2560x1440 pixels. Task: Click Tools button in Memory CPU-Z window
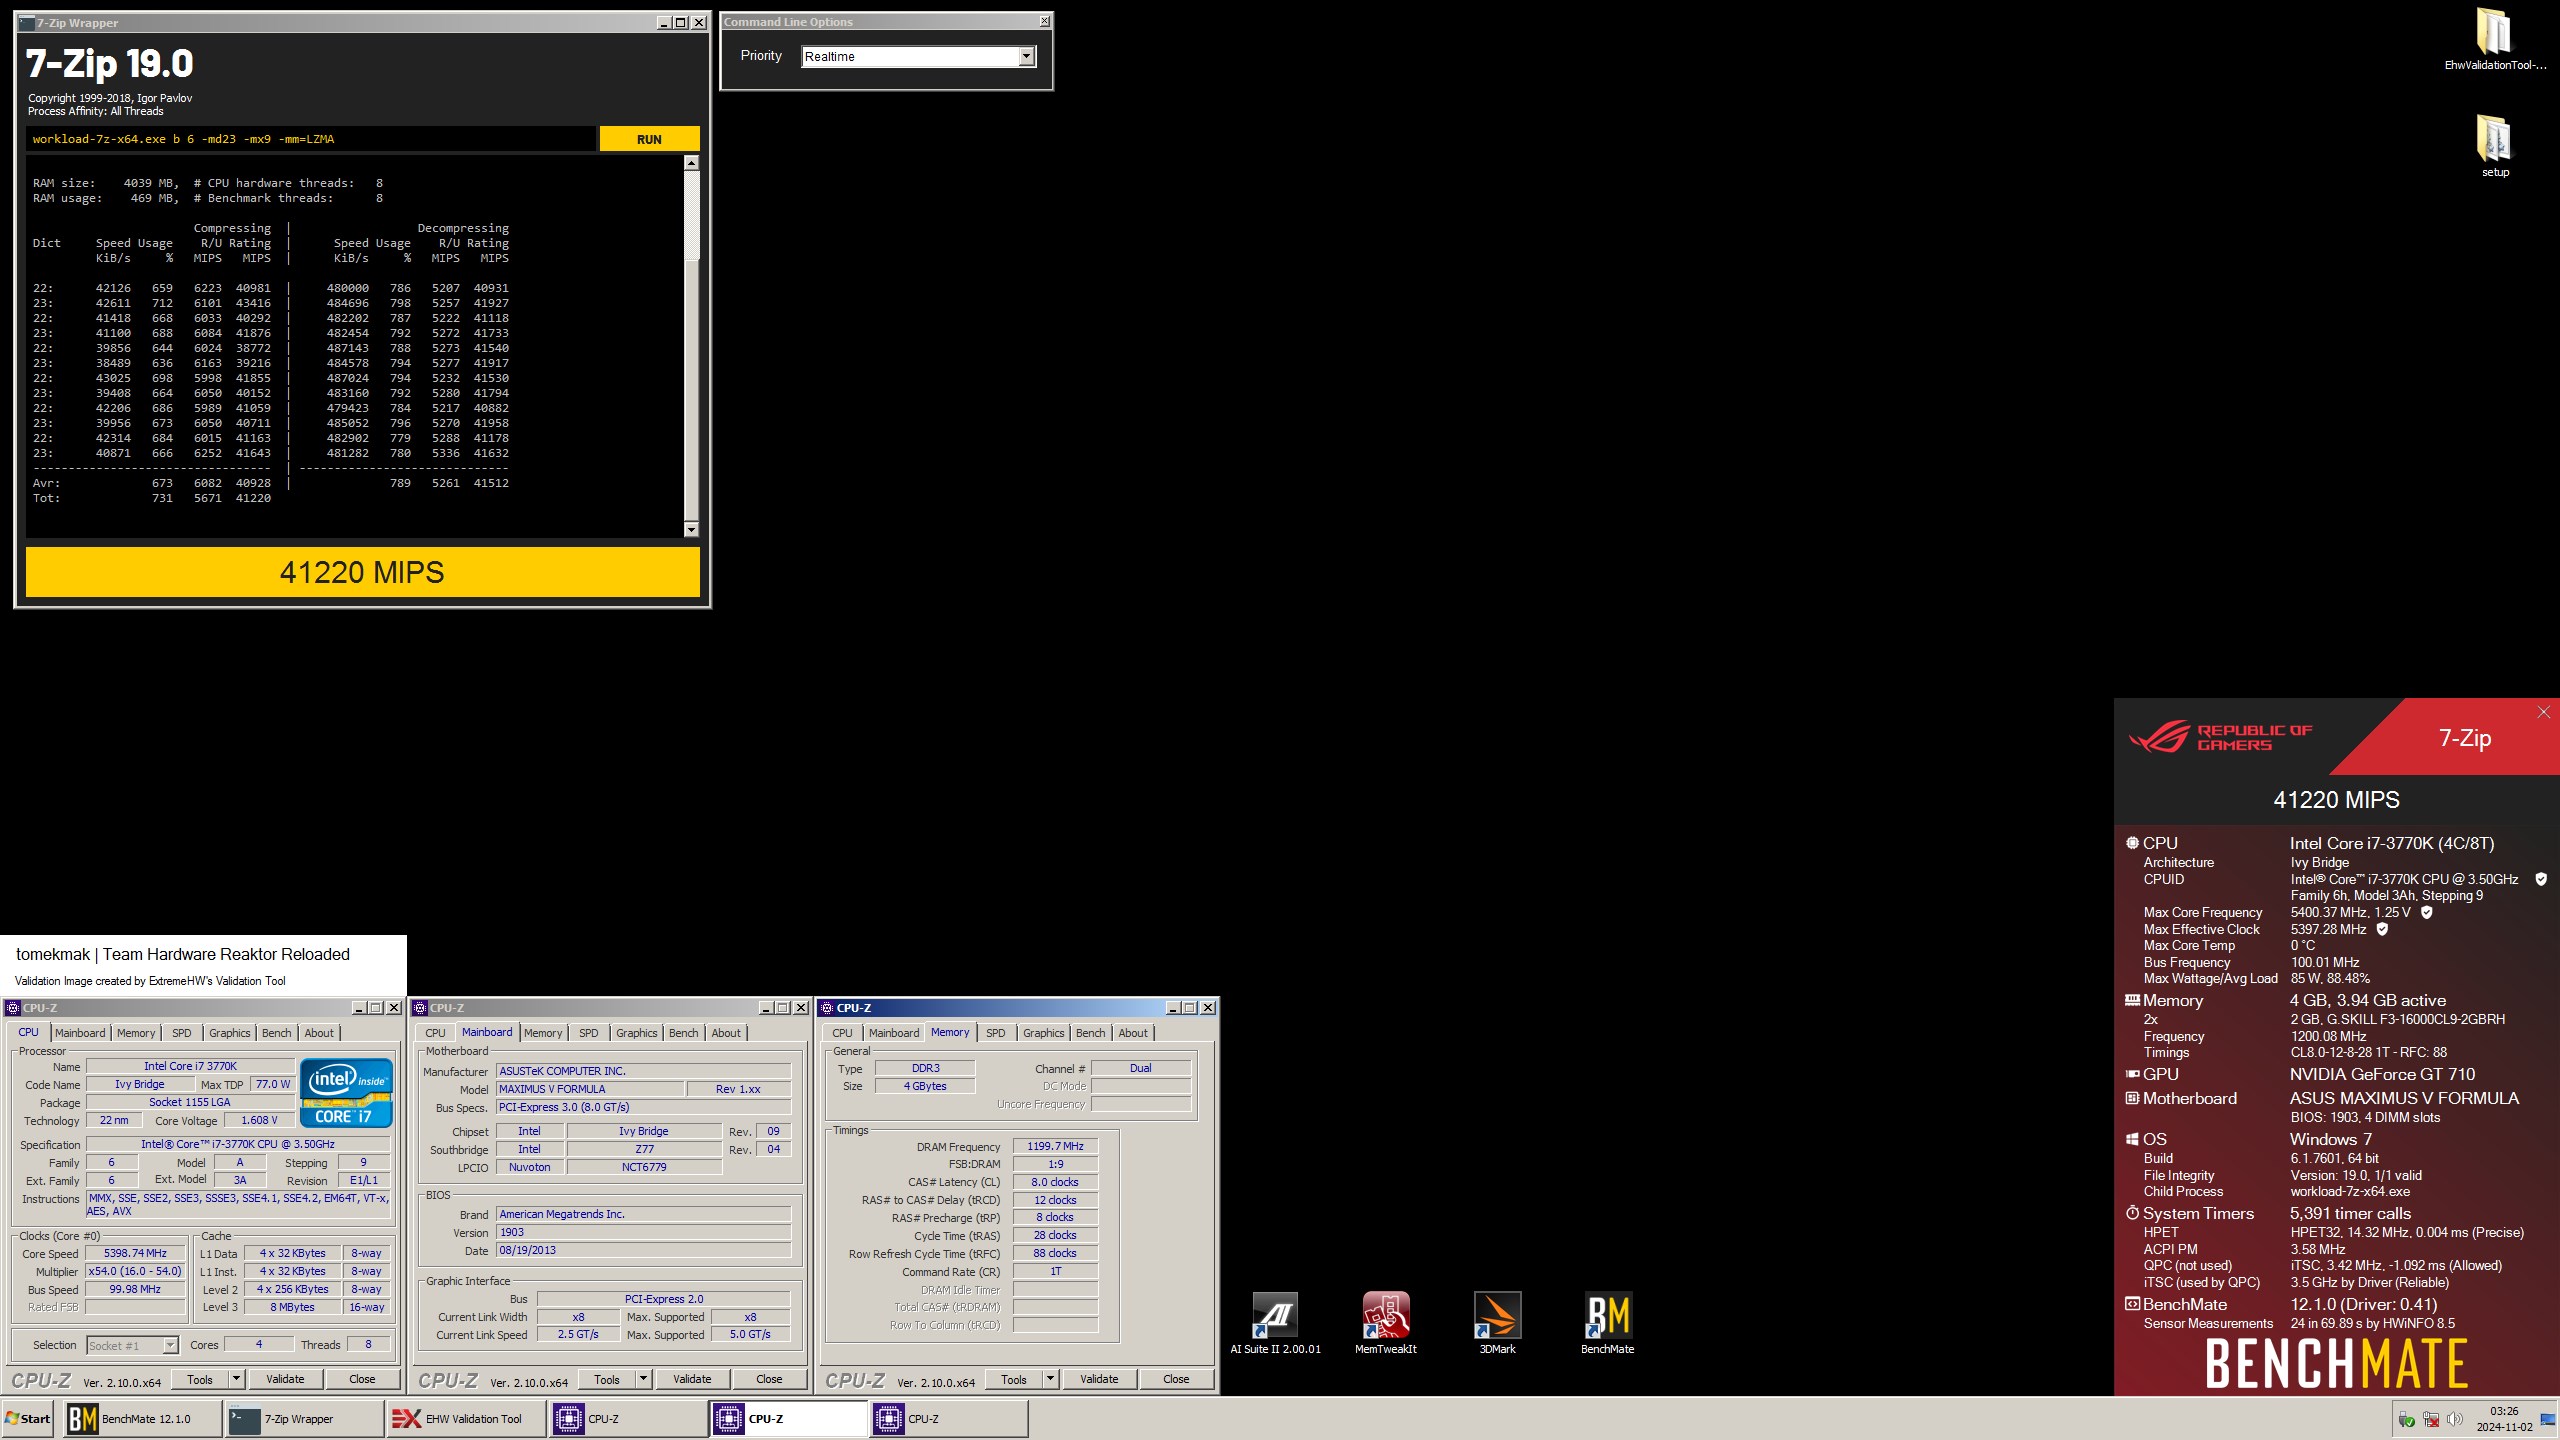[x=1014, y=1379]
